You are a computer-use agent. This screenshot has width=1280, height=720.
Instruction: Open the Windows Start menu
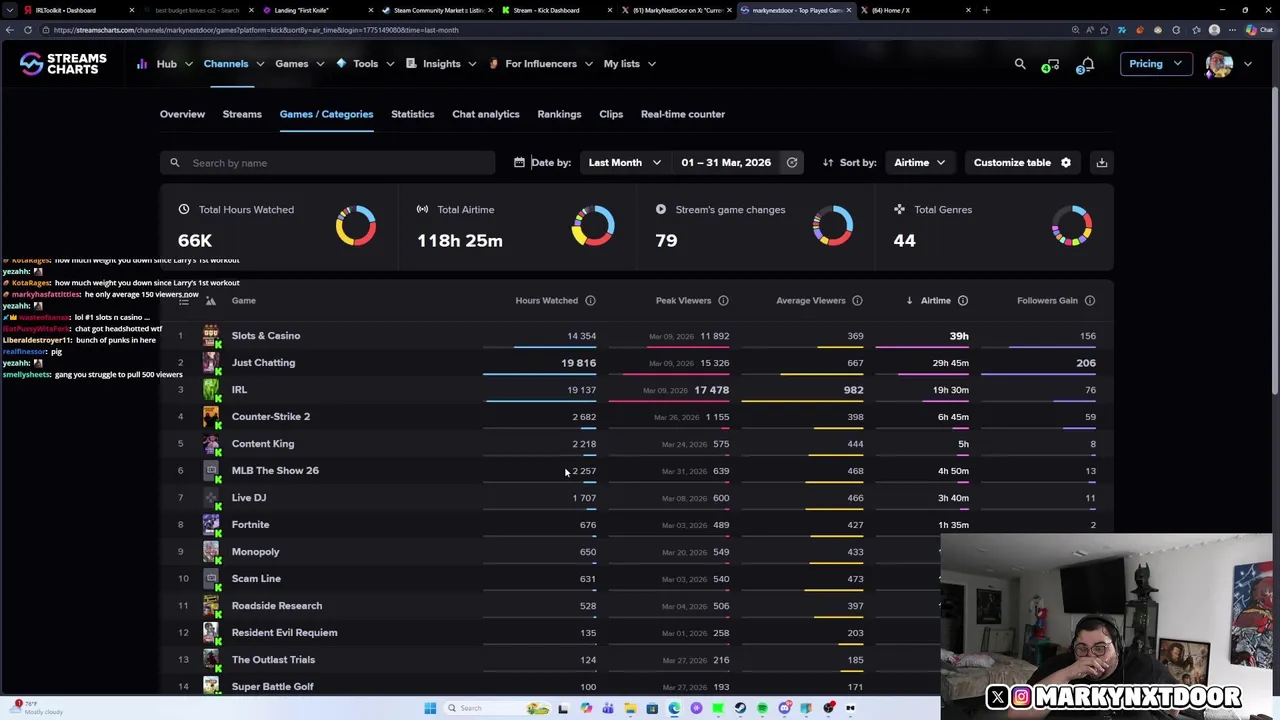[x=430, y=708]
